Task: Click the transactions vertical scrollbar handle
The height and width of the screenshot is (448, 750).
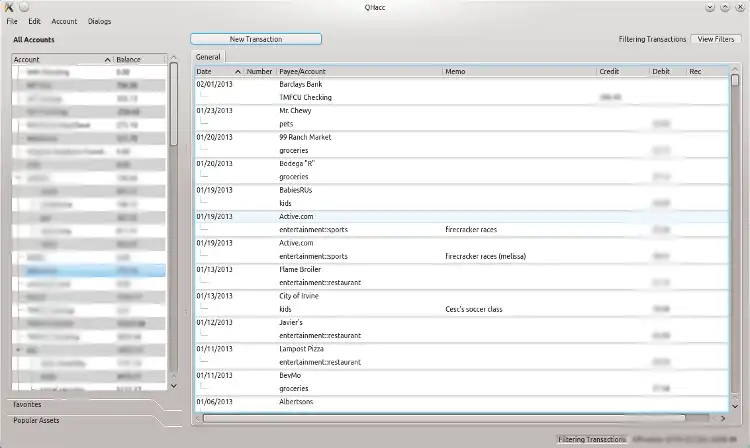Action: [x=735, y=80]
